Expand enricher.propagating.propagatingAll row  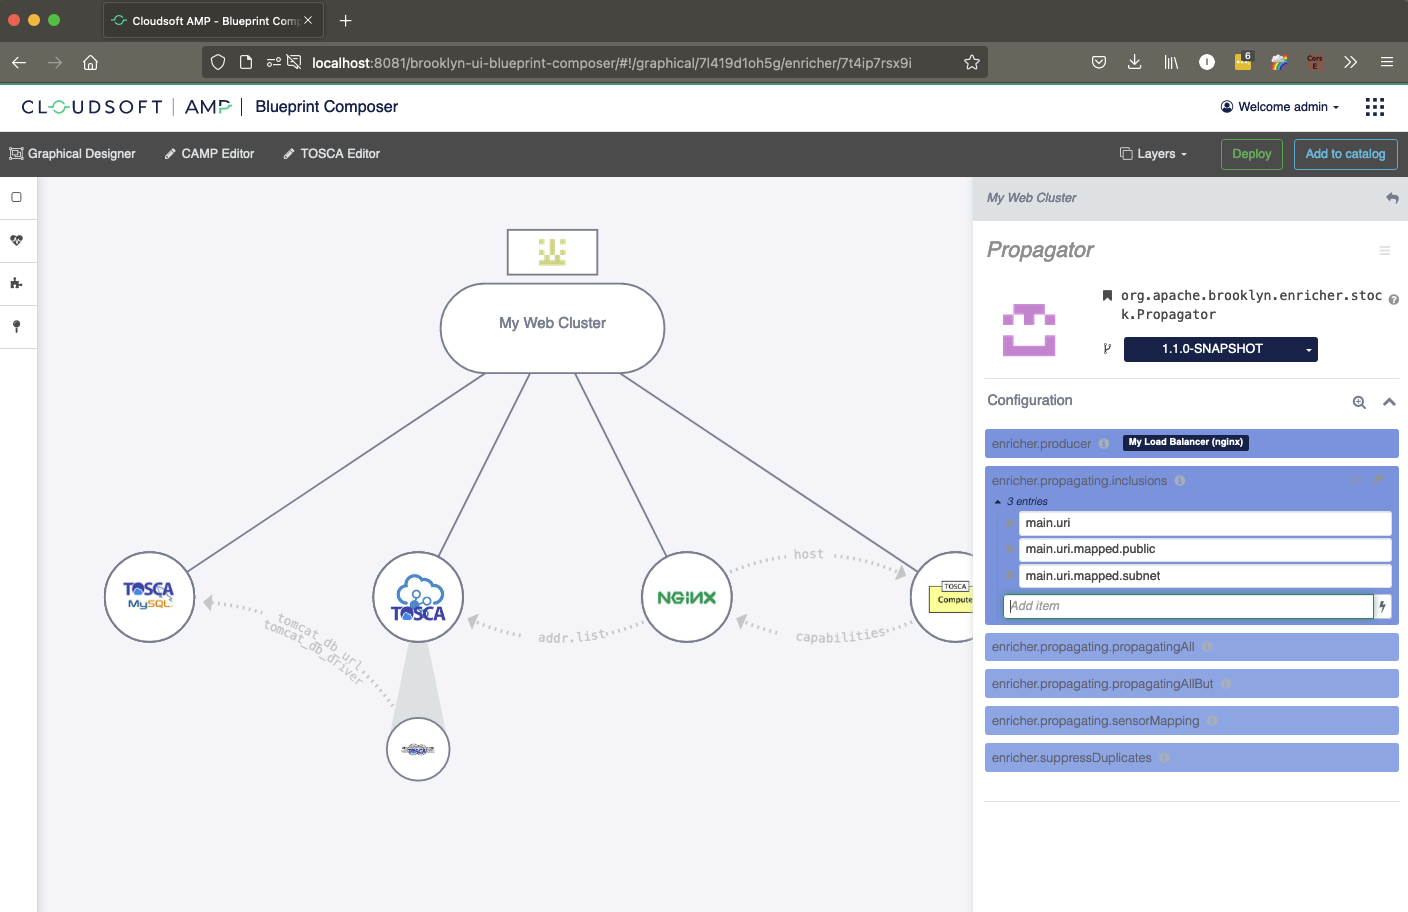click(x=1192, y=647)
